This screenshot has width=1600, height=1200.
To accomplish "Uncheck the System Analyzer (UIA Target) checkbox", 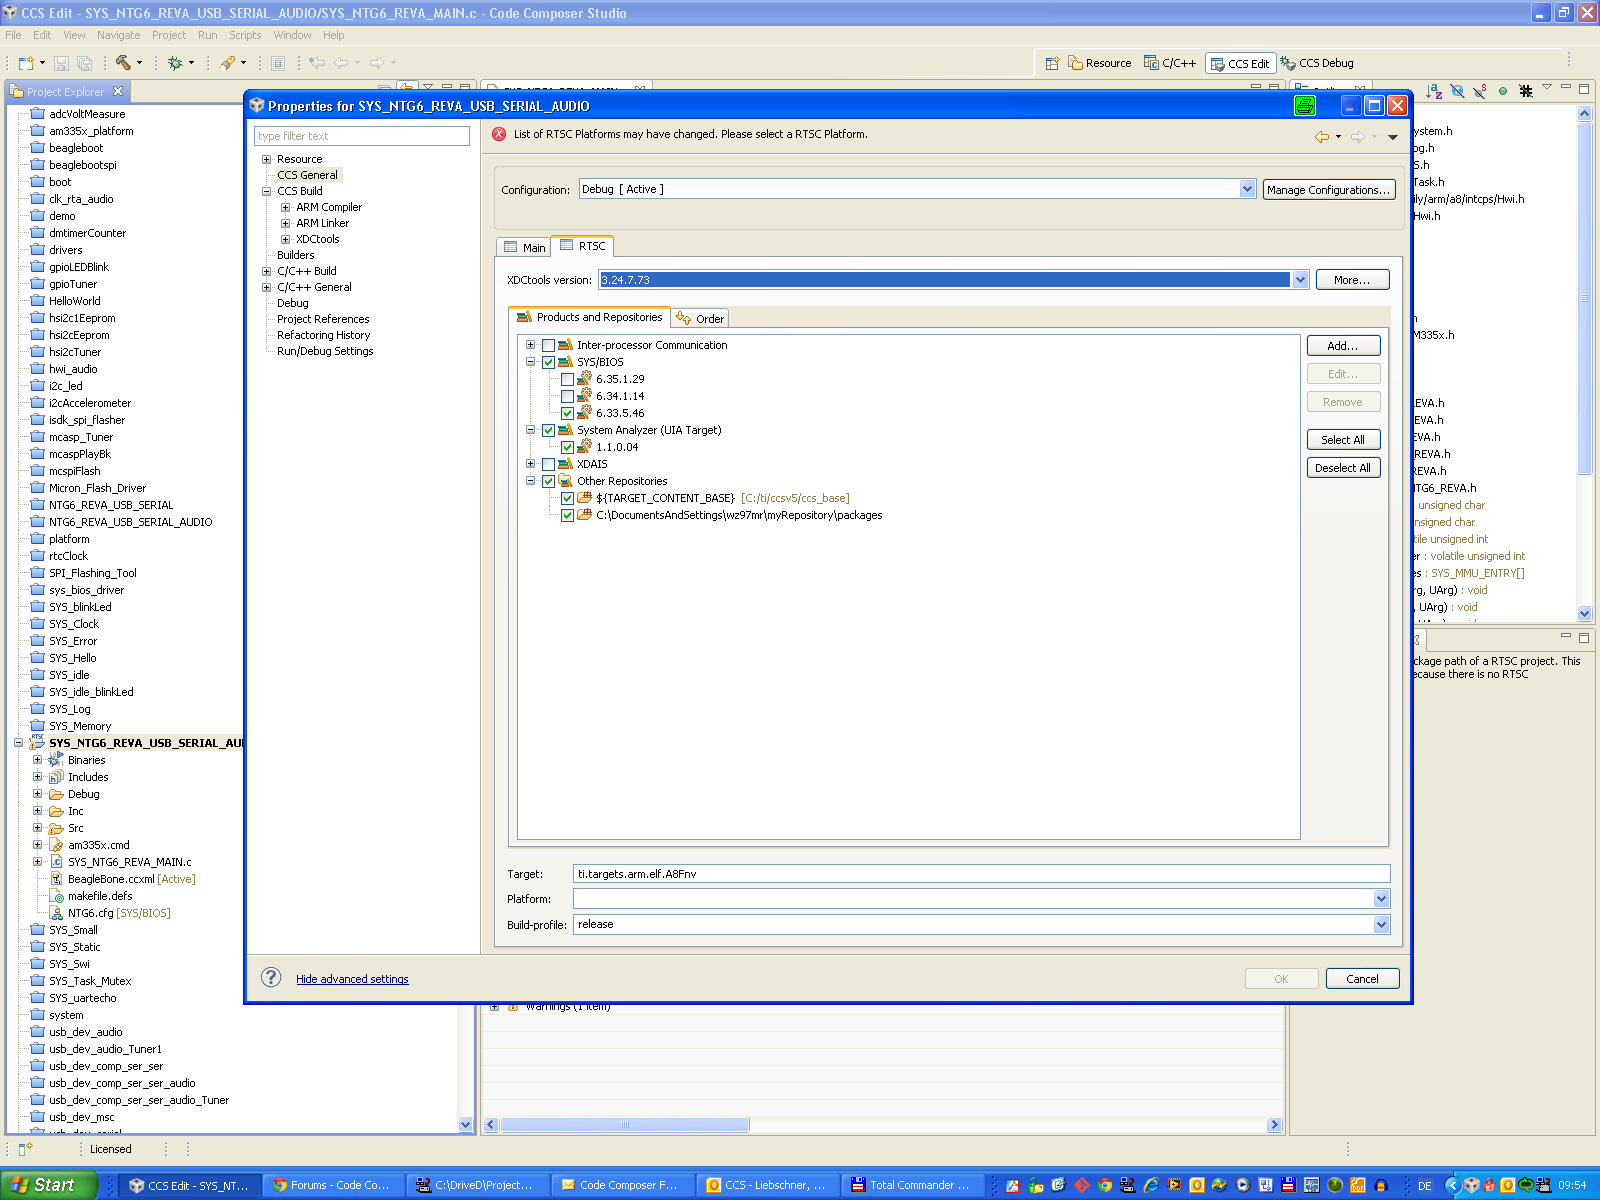I will point(548,430).
